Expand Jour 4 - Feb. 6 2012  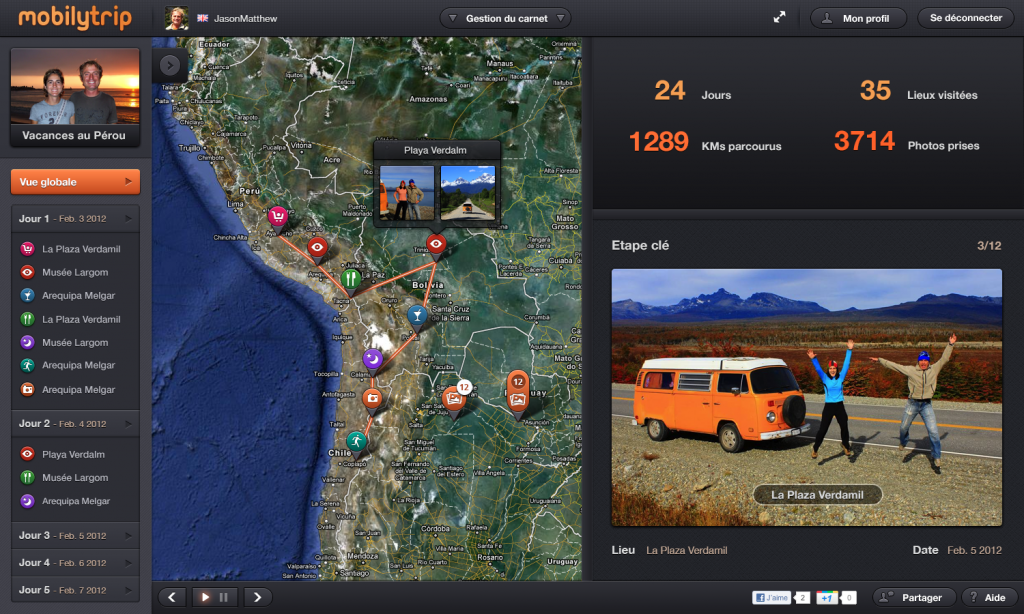click(x=75, y=562)
